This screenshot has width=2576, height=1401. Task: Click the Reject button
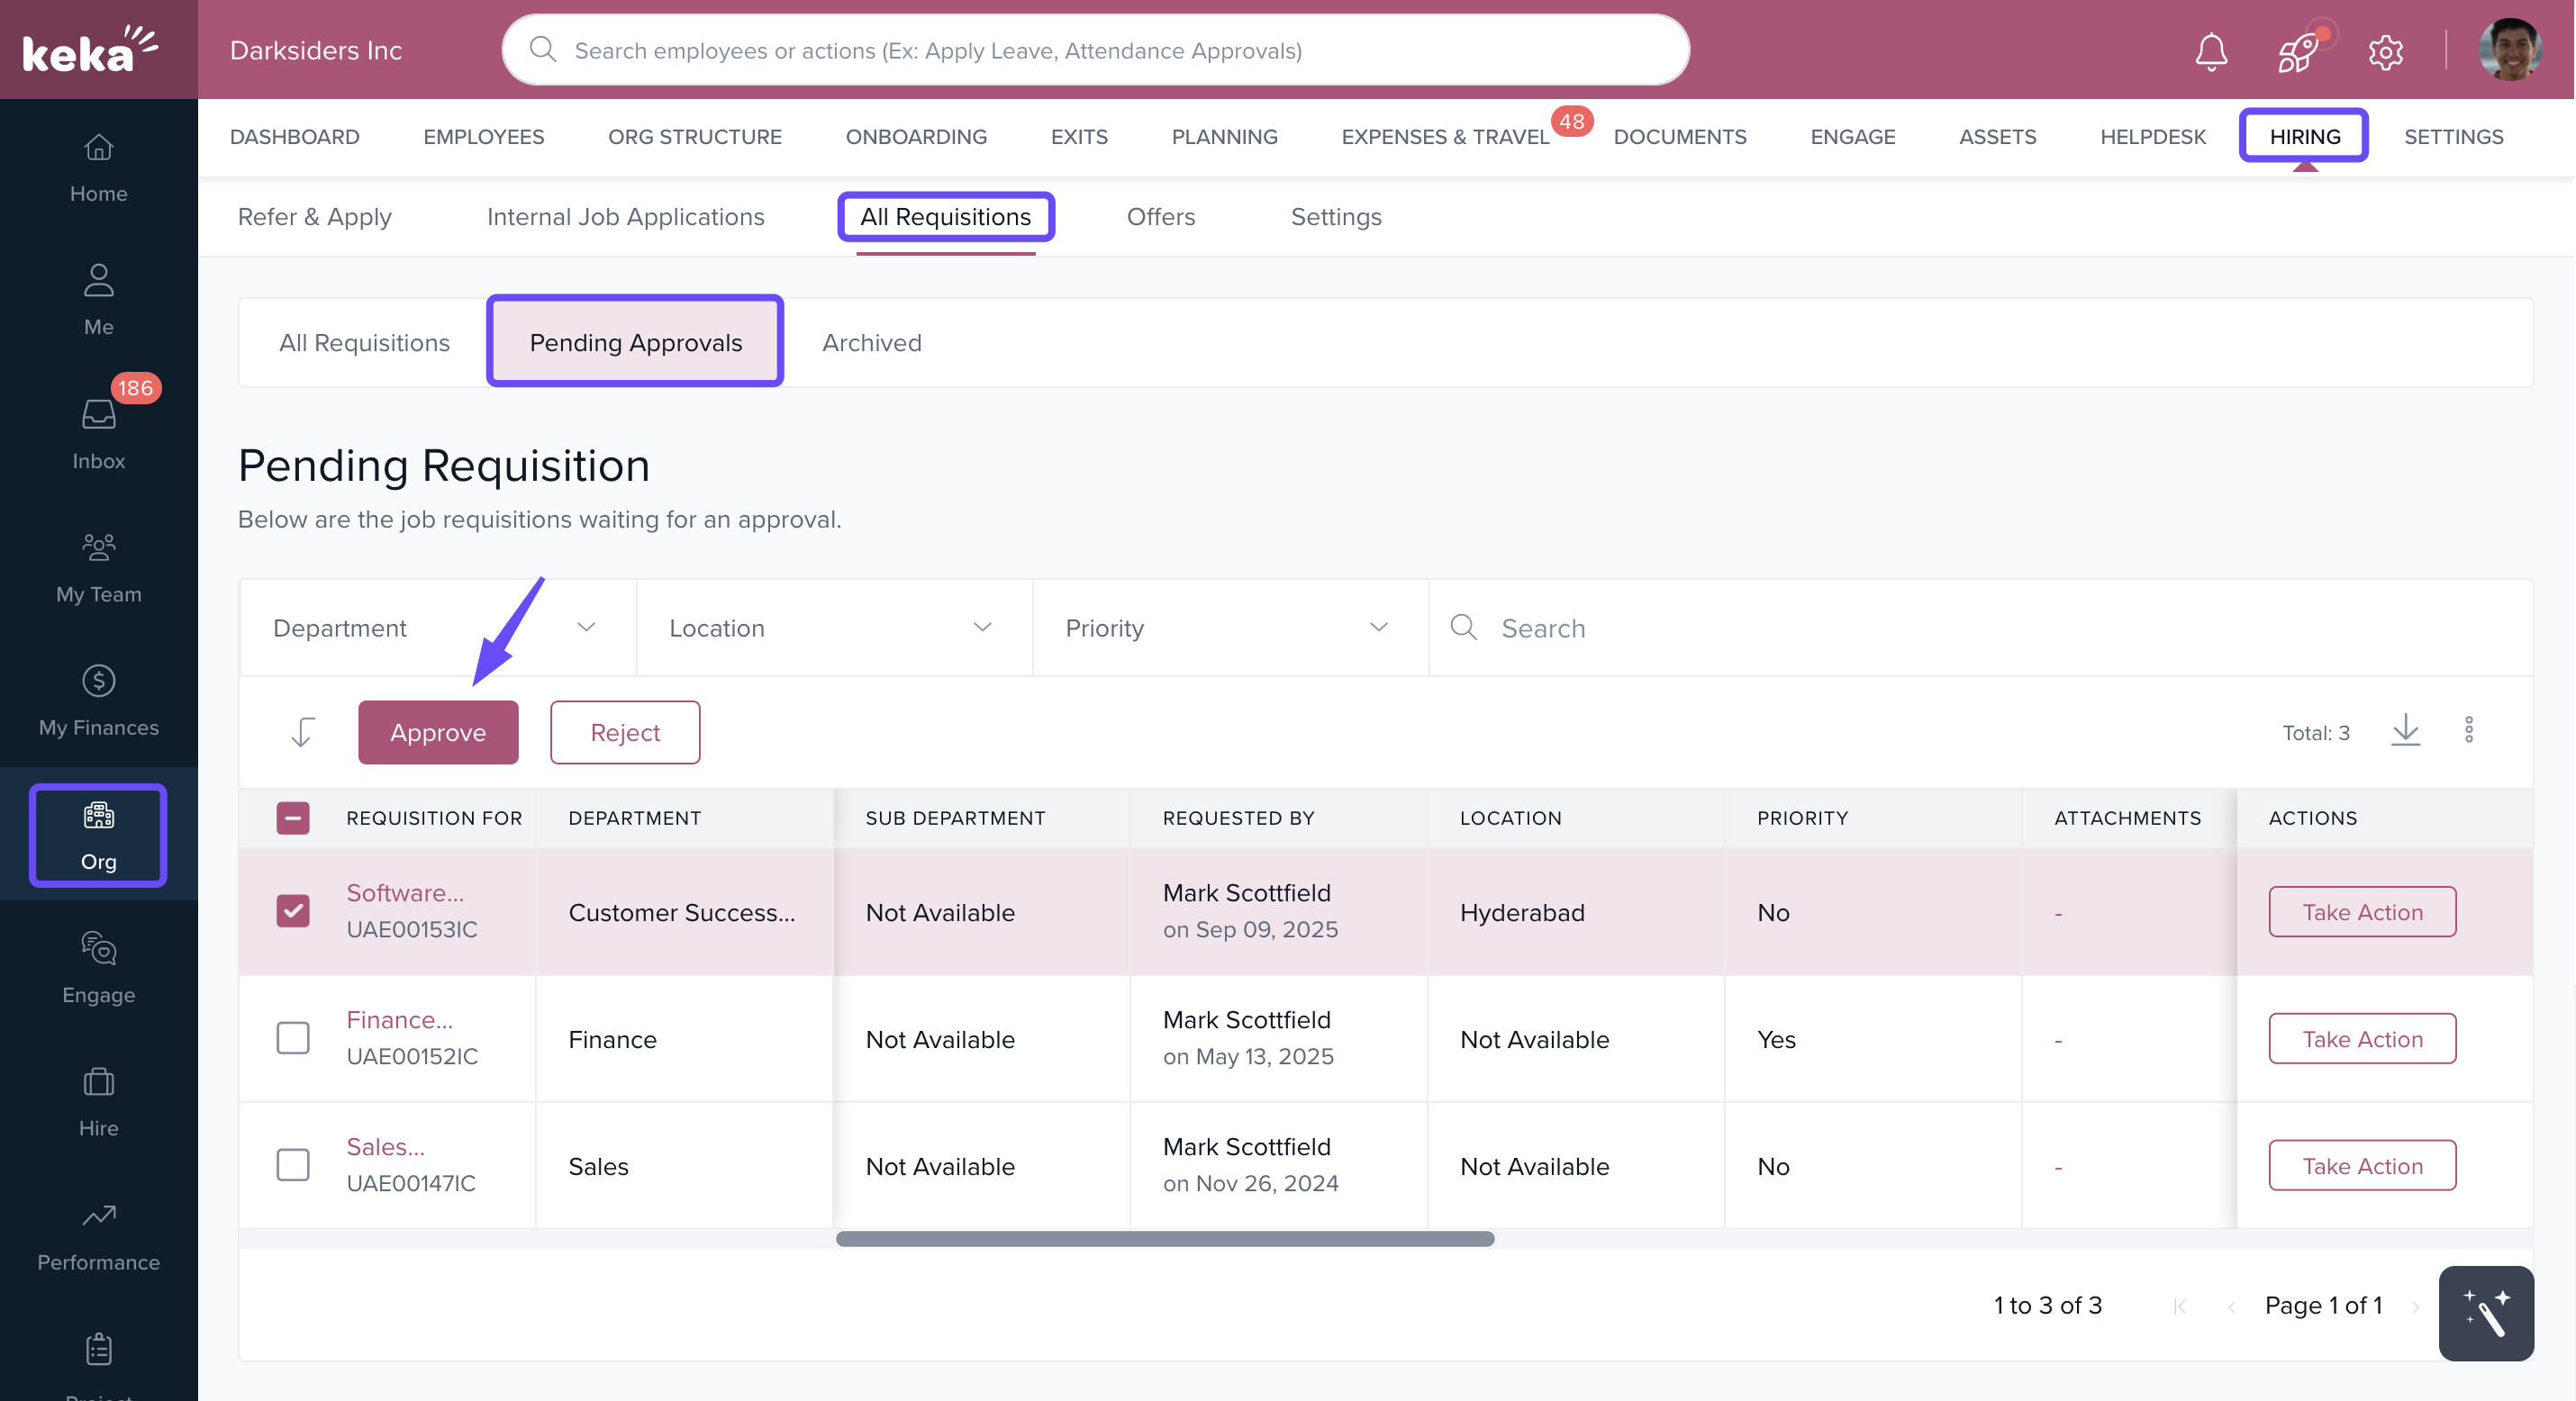point(624,732)
